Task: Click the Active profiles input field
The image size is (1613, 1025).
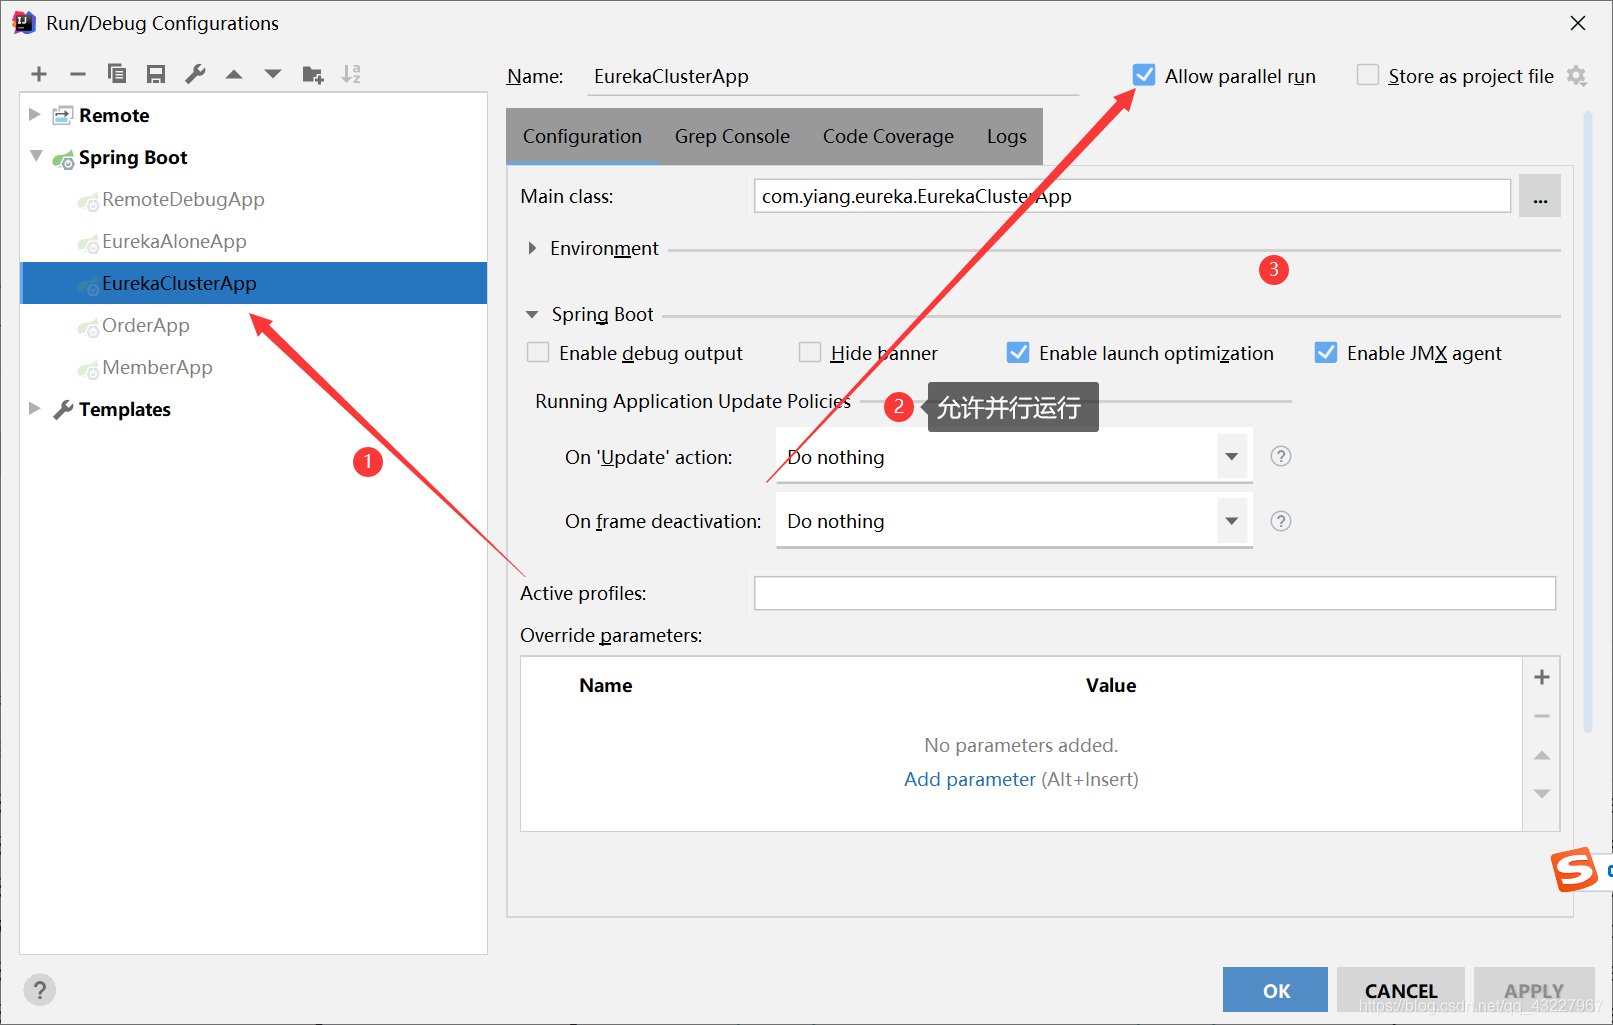Action: [x=1155, y=593]
